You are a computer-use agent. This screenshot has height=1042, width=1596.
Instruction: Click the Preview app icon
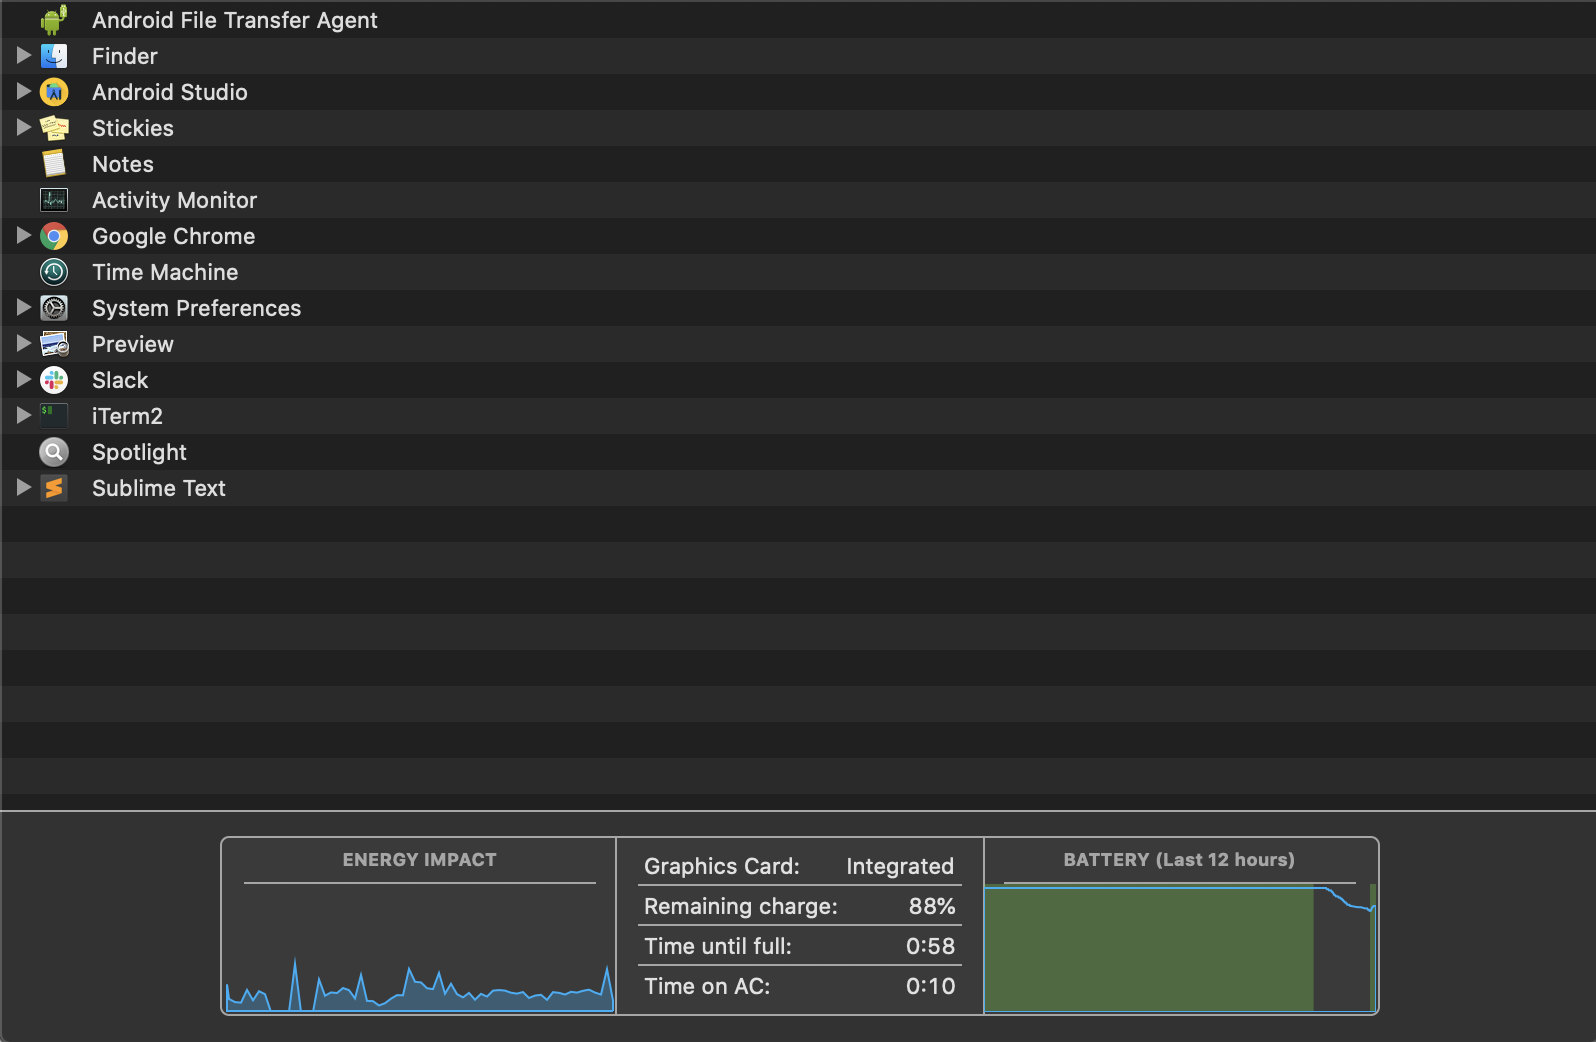(54, 344)
